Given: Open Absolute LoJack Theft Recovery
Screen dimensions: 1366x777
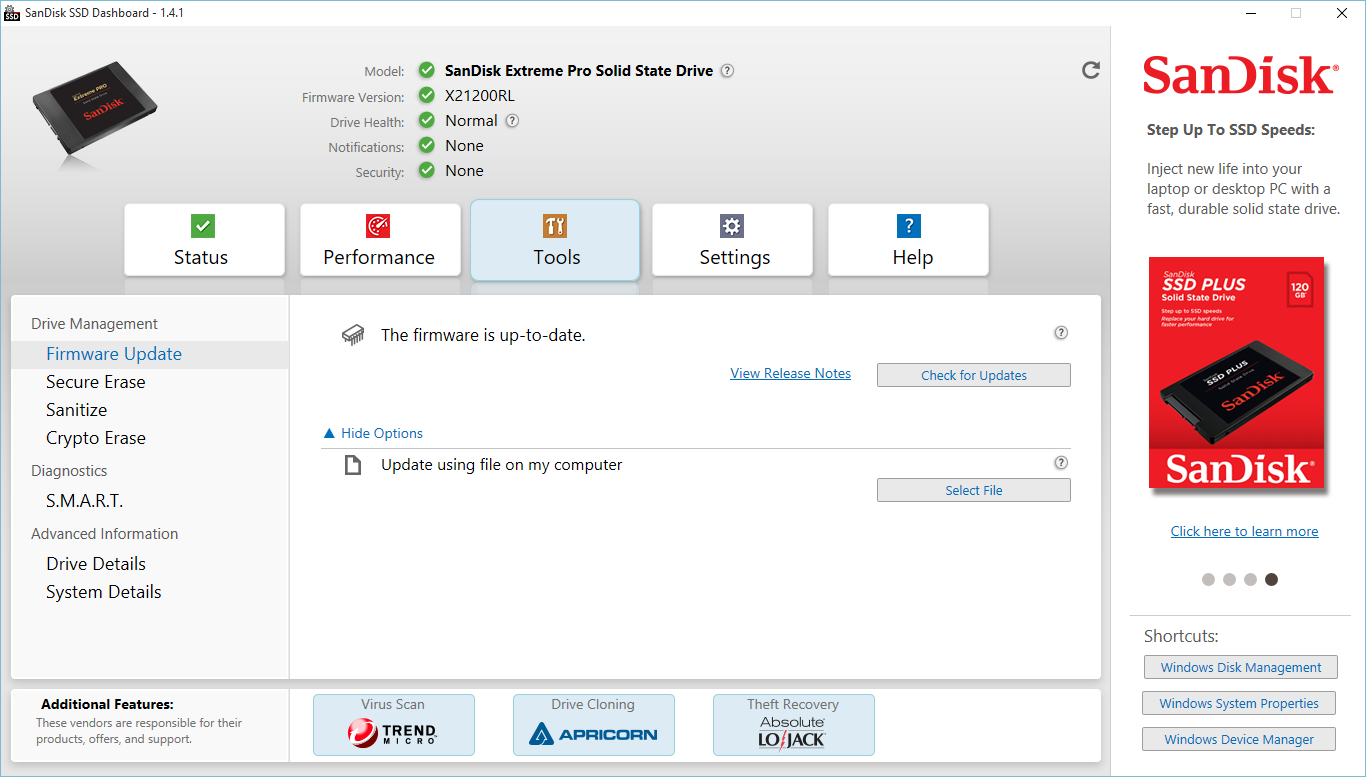Looking at the screenshot, I should 794,725.
